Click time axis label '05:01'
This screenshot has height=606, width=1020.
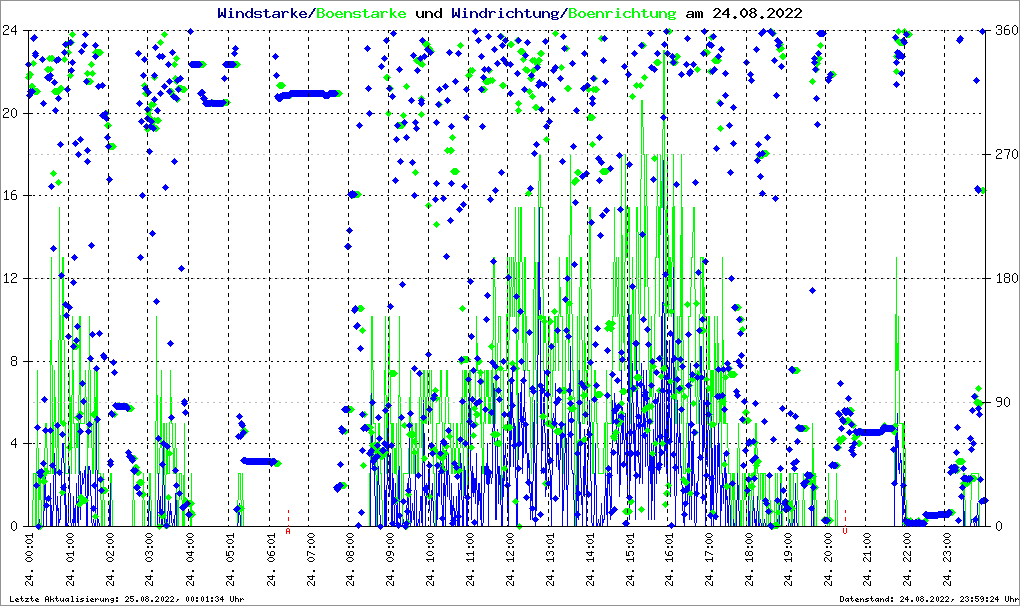[x=229, y=549]
